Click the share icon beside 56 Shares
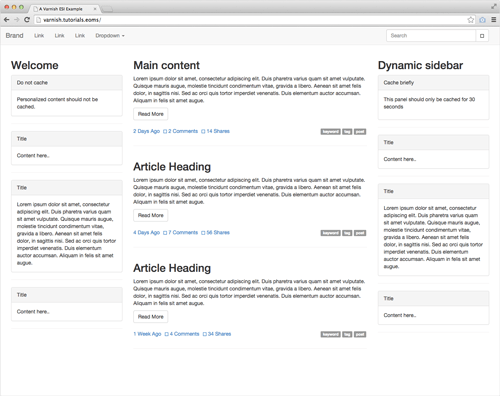This screenshot has width=500, height=396. point(203,233)
